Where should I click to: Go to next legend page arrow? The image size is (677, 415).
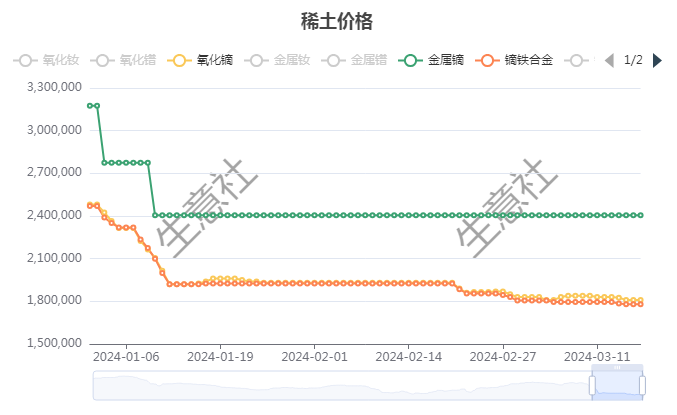657,60
